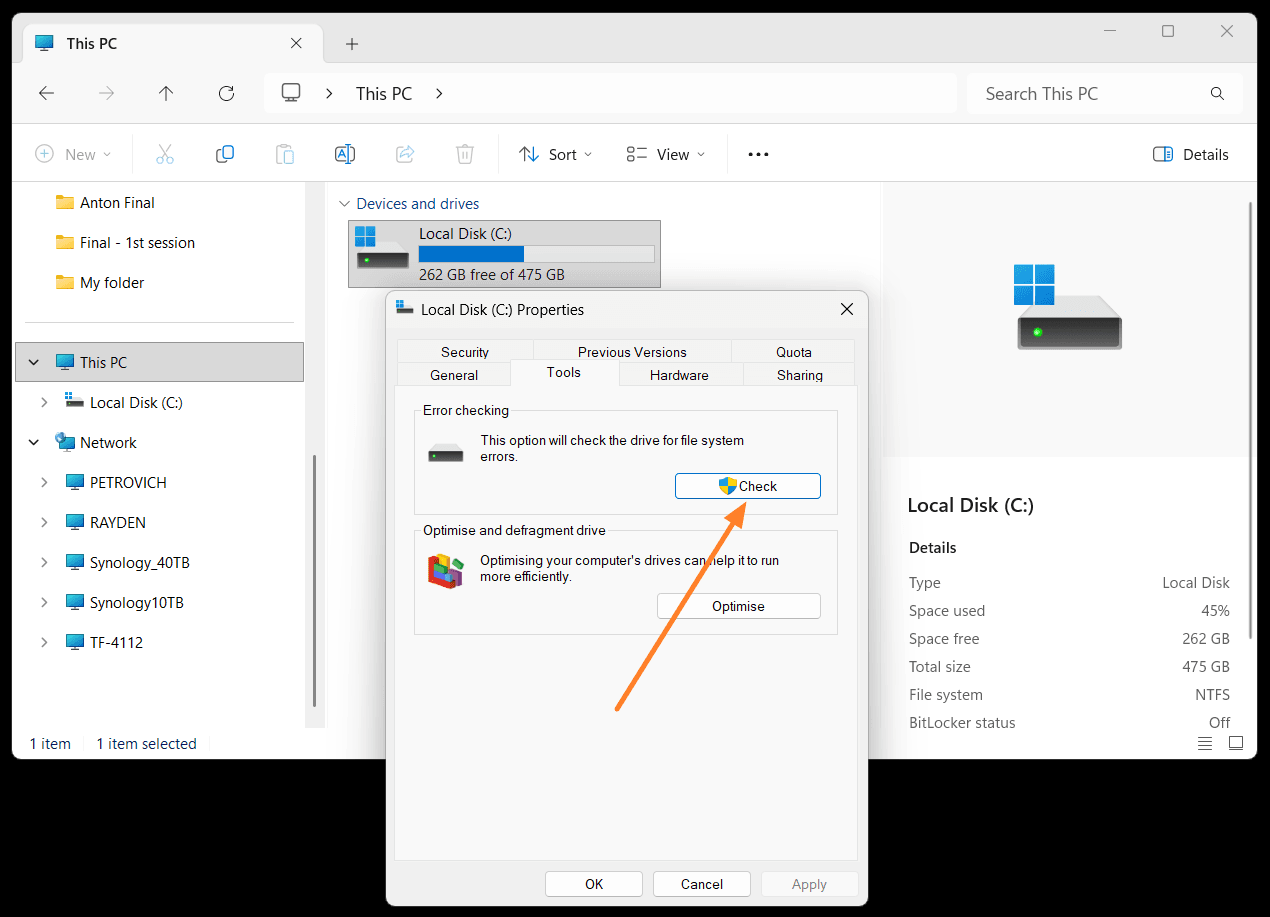Screen dimensions: 1270x917
Task: Click the Cut scissors icon
Action: point(165,154)
